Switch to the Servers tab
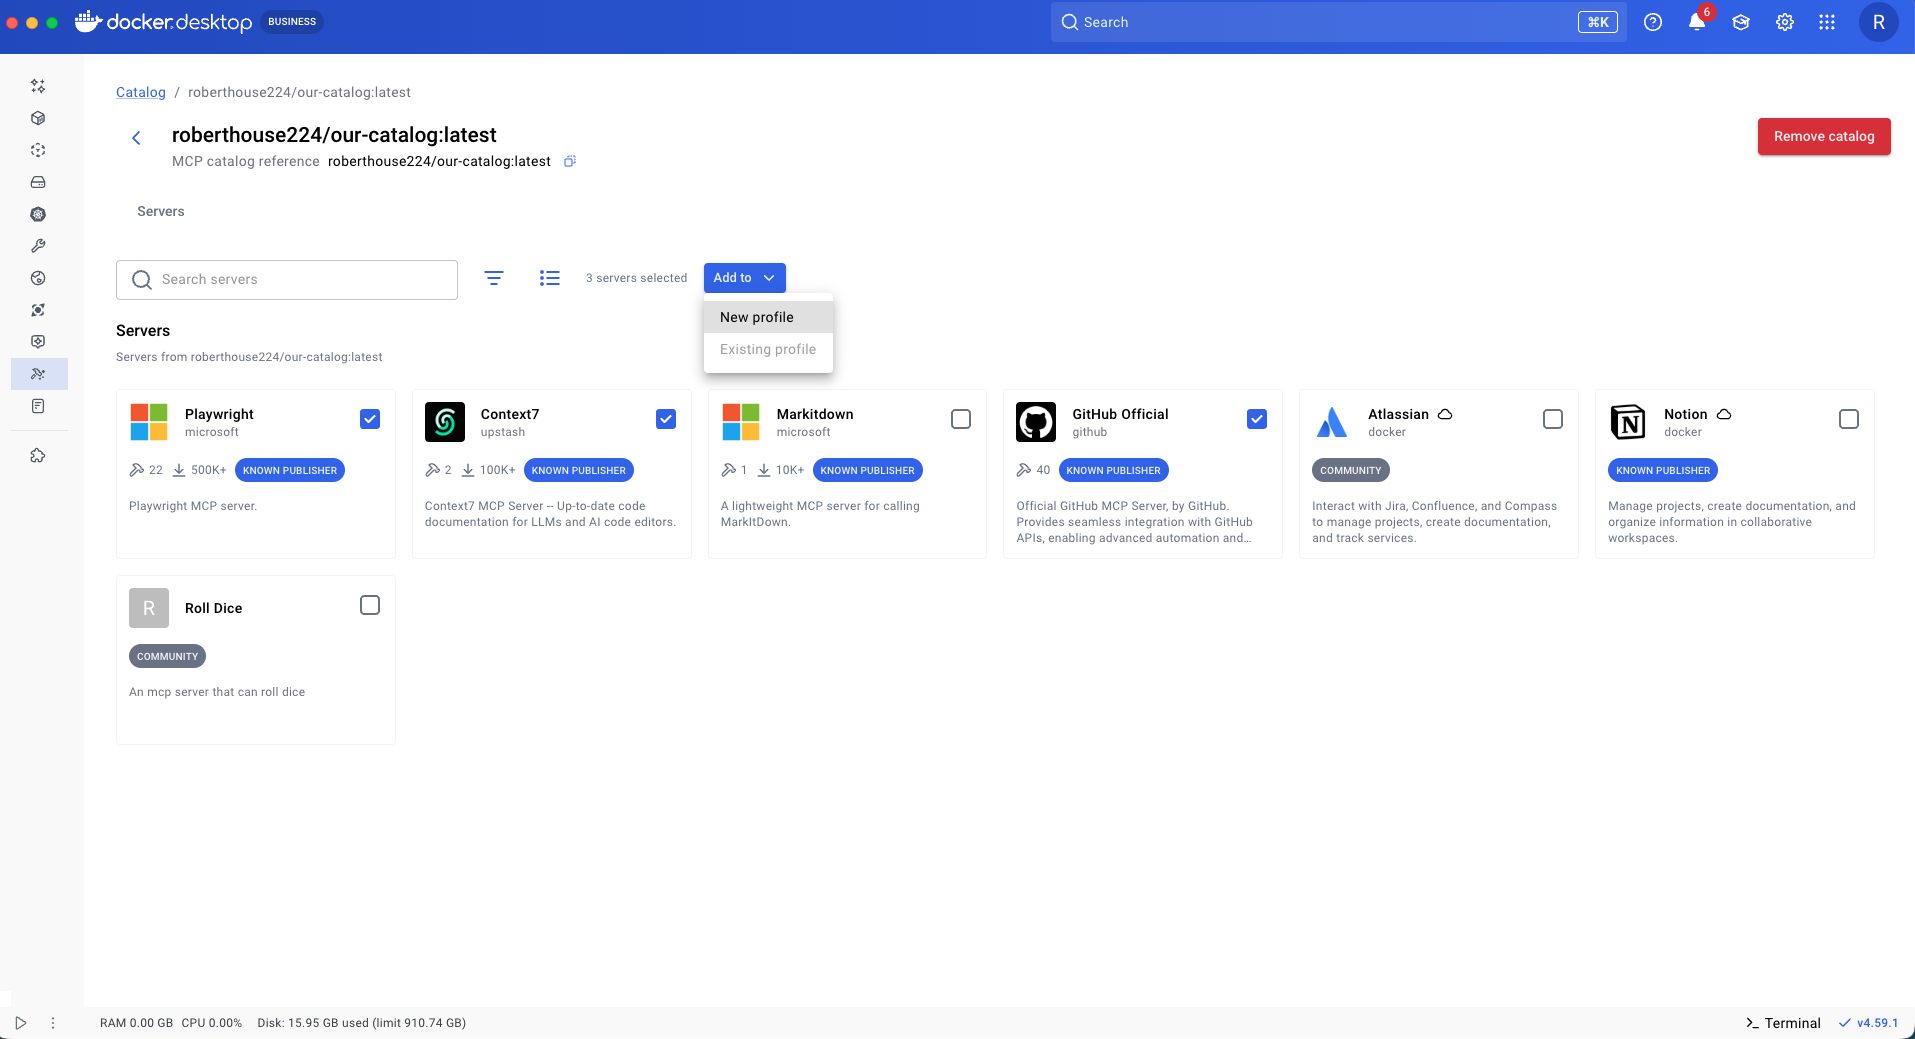Image resolution: width=1915 pixels, height=1039 pixels. (x=161, y=211)
